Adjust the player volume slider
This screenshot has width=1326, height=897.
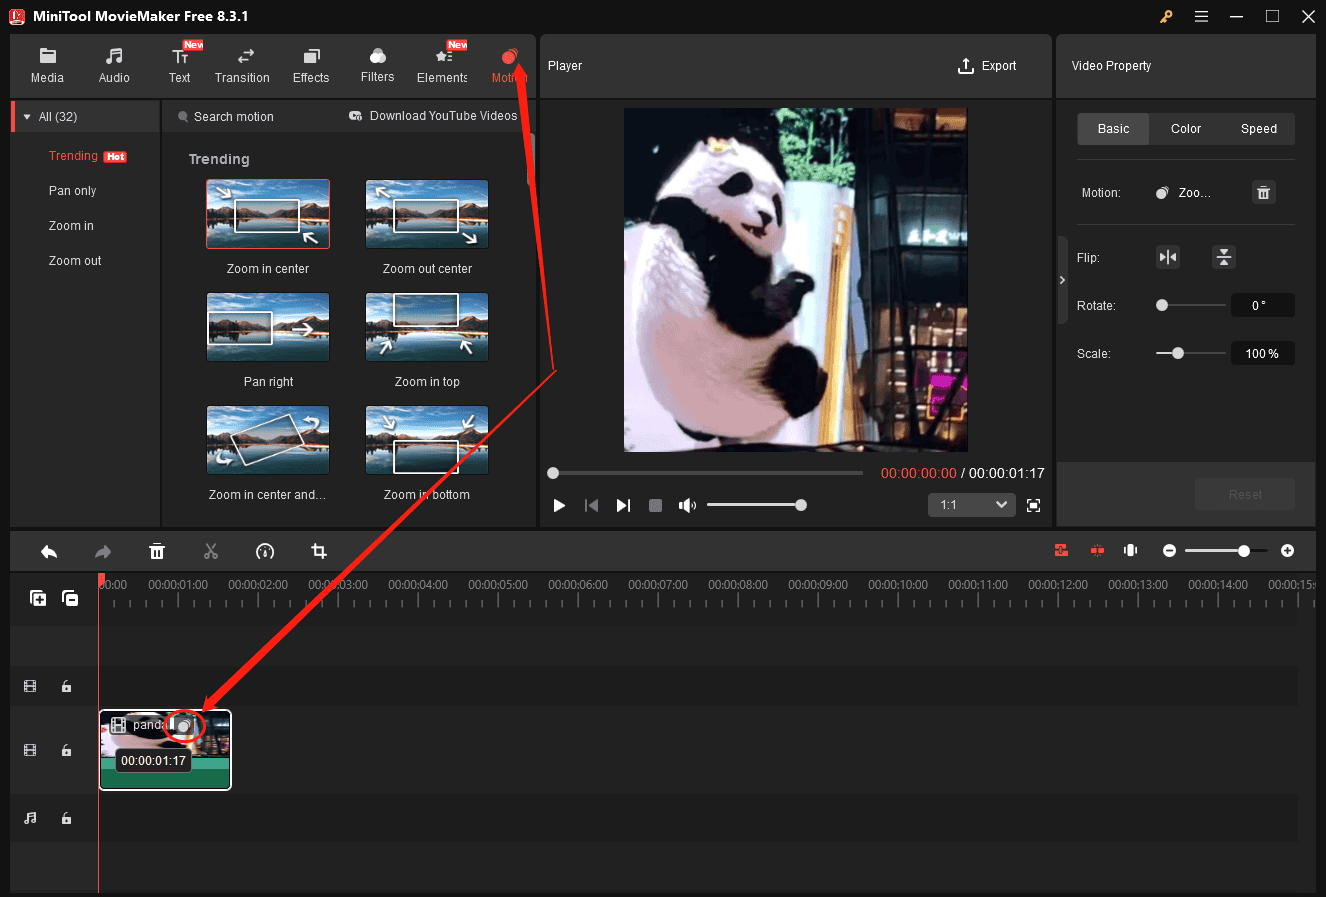click(757, 505)
